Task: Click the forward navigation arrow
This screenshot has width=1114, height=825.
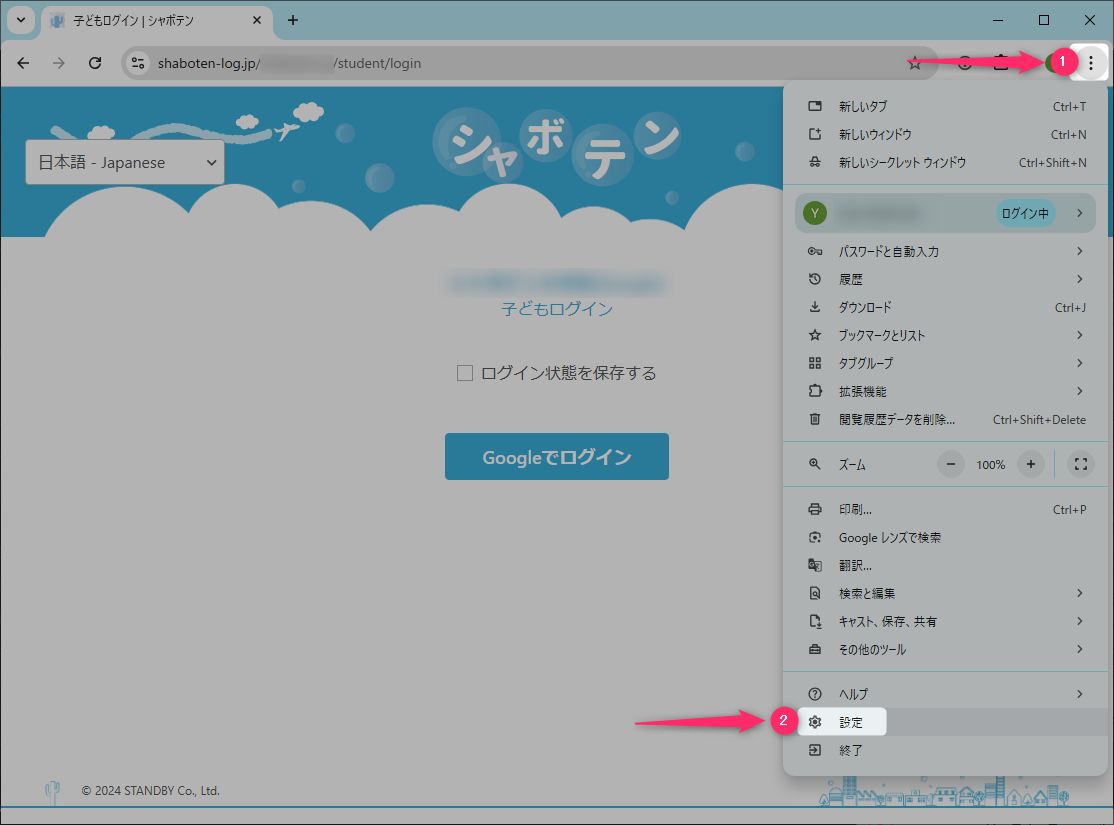Action: click(59, 63)
